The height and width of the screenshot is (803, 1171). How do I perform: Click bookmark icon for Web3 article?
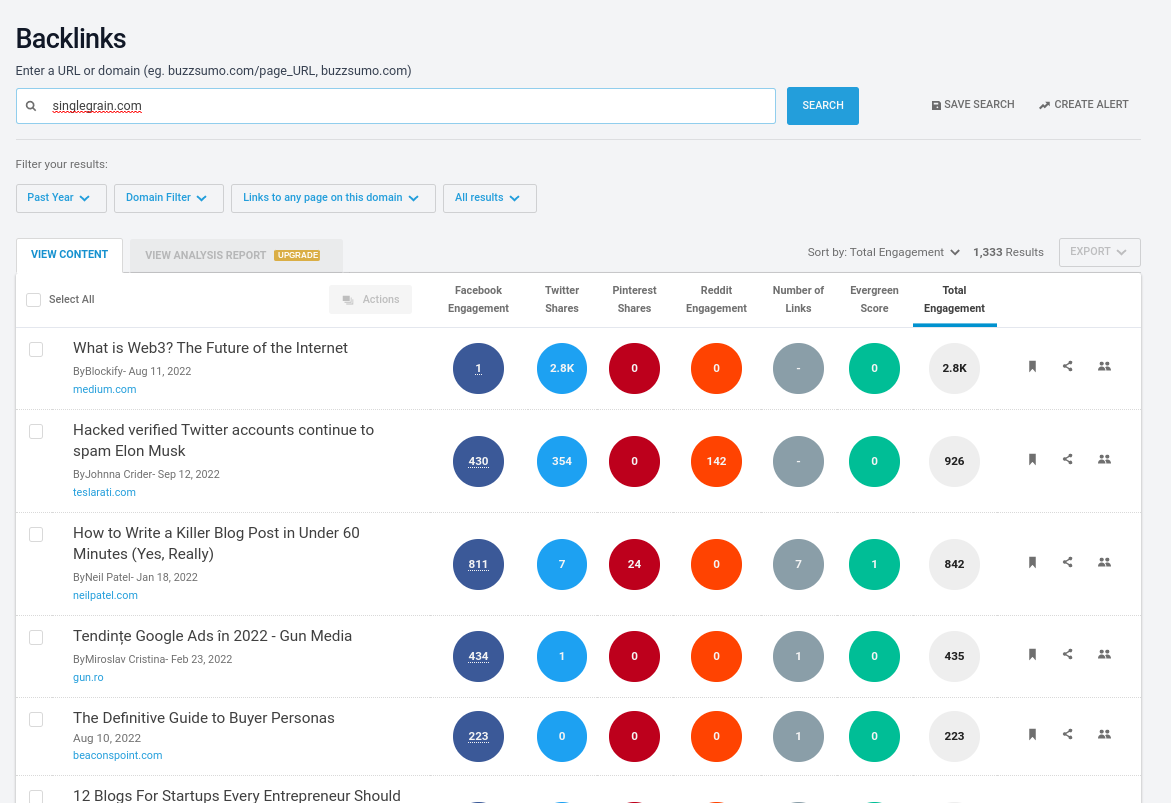tap(1032, 367)
